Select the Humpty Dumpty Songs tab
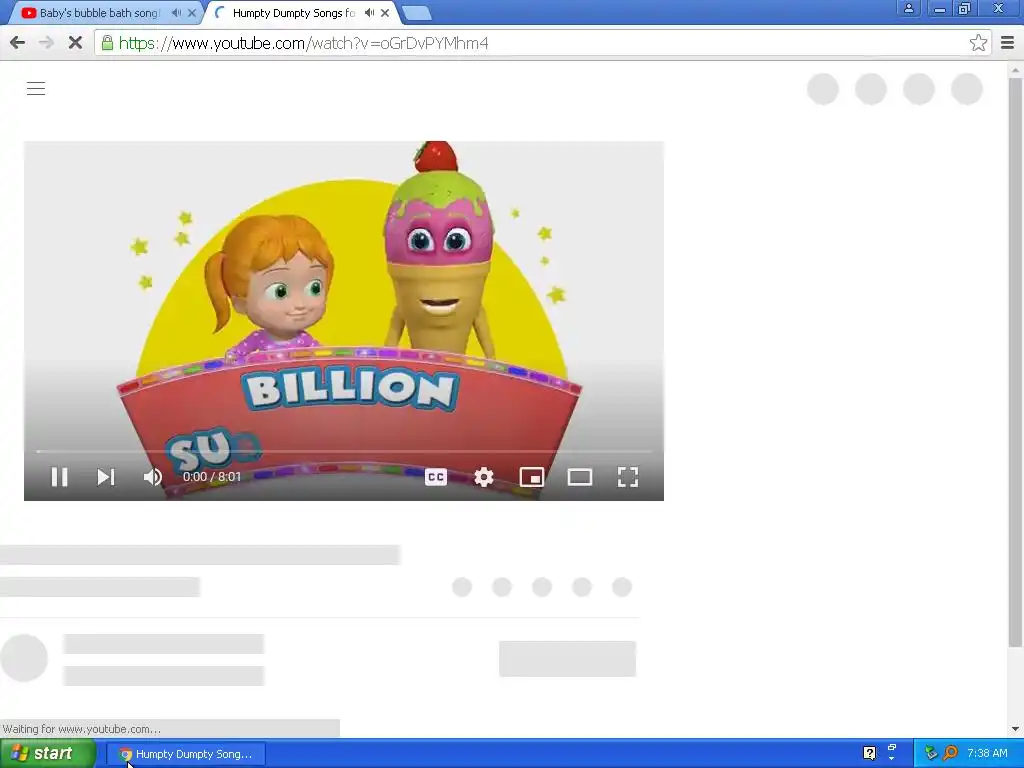1024x768 pixels. pos(293,13)
